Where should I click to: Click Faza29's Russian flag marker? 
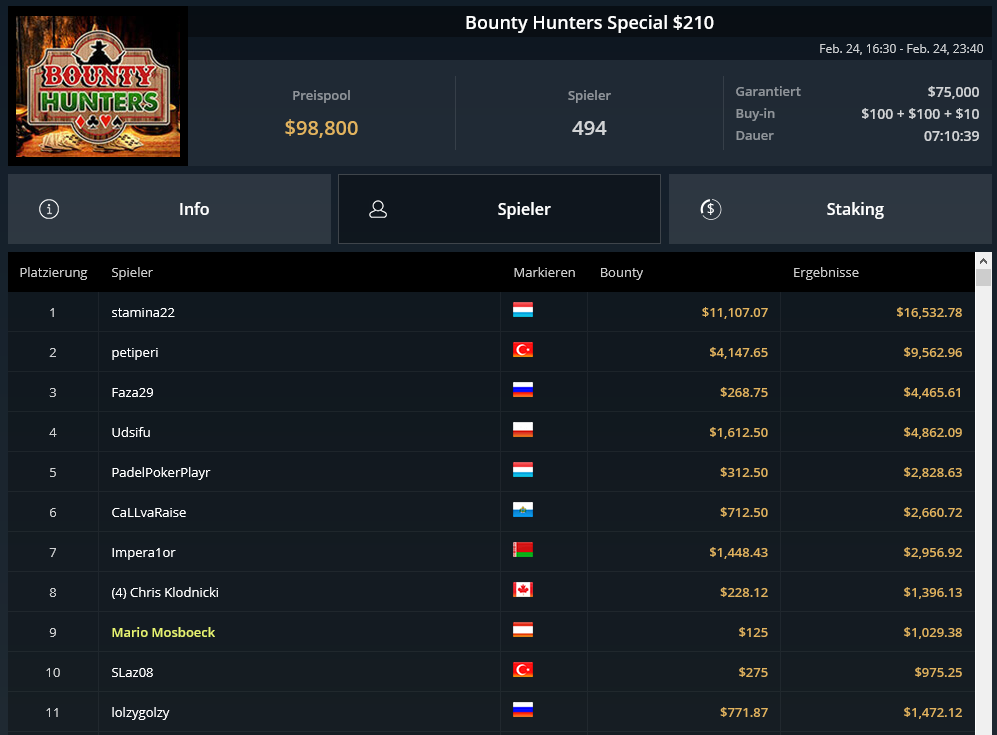(523, 390)
